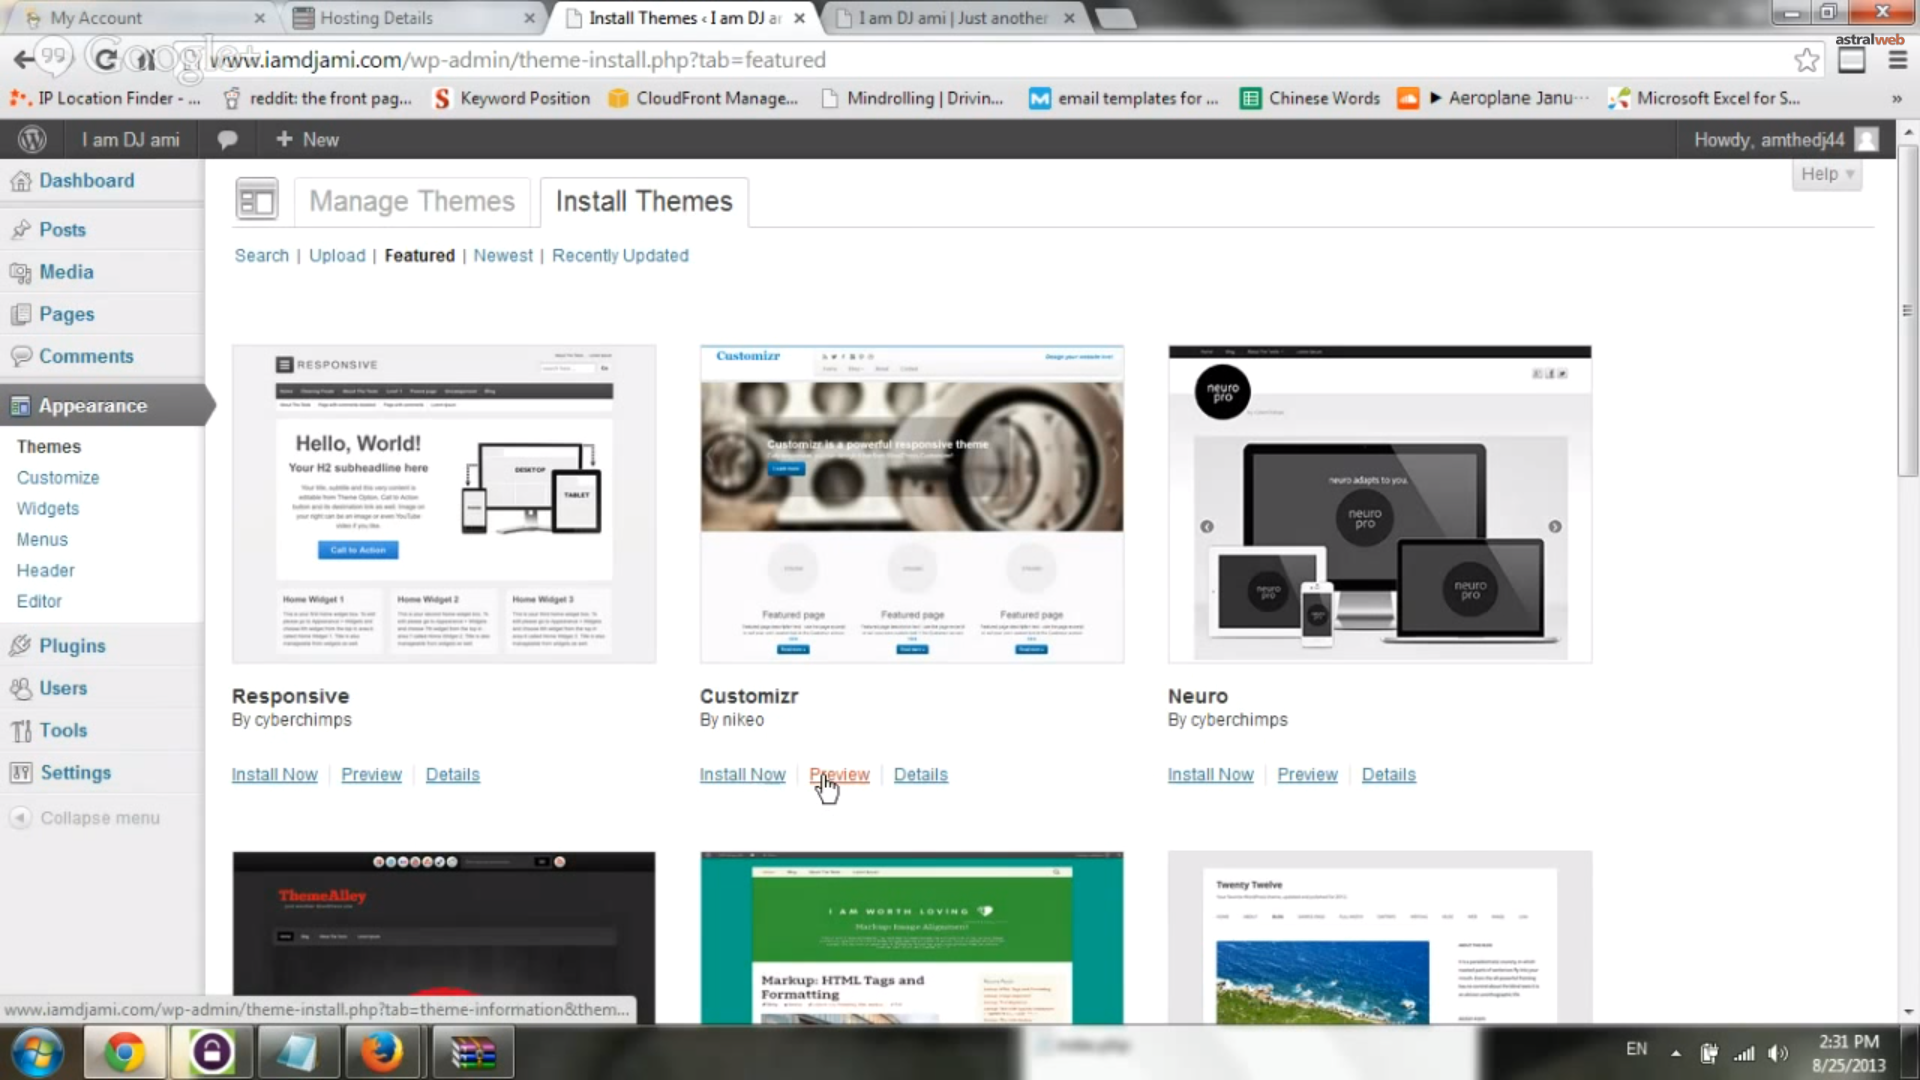Screen dimensions: 1920x1080
Task: Install Now the Responsive theme
Action: coord(274,774)
